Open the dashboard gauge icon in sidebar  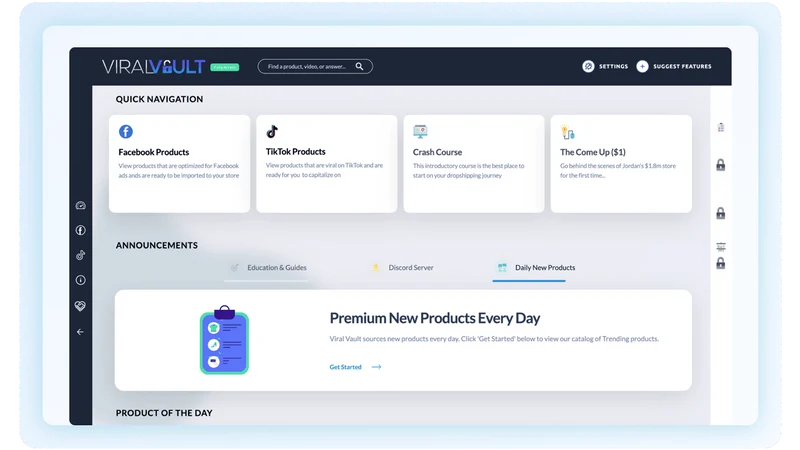point(81,206)
